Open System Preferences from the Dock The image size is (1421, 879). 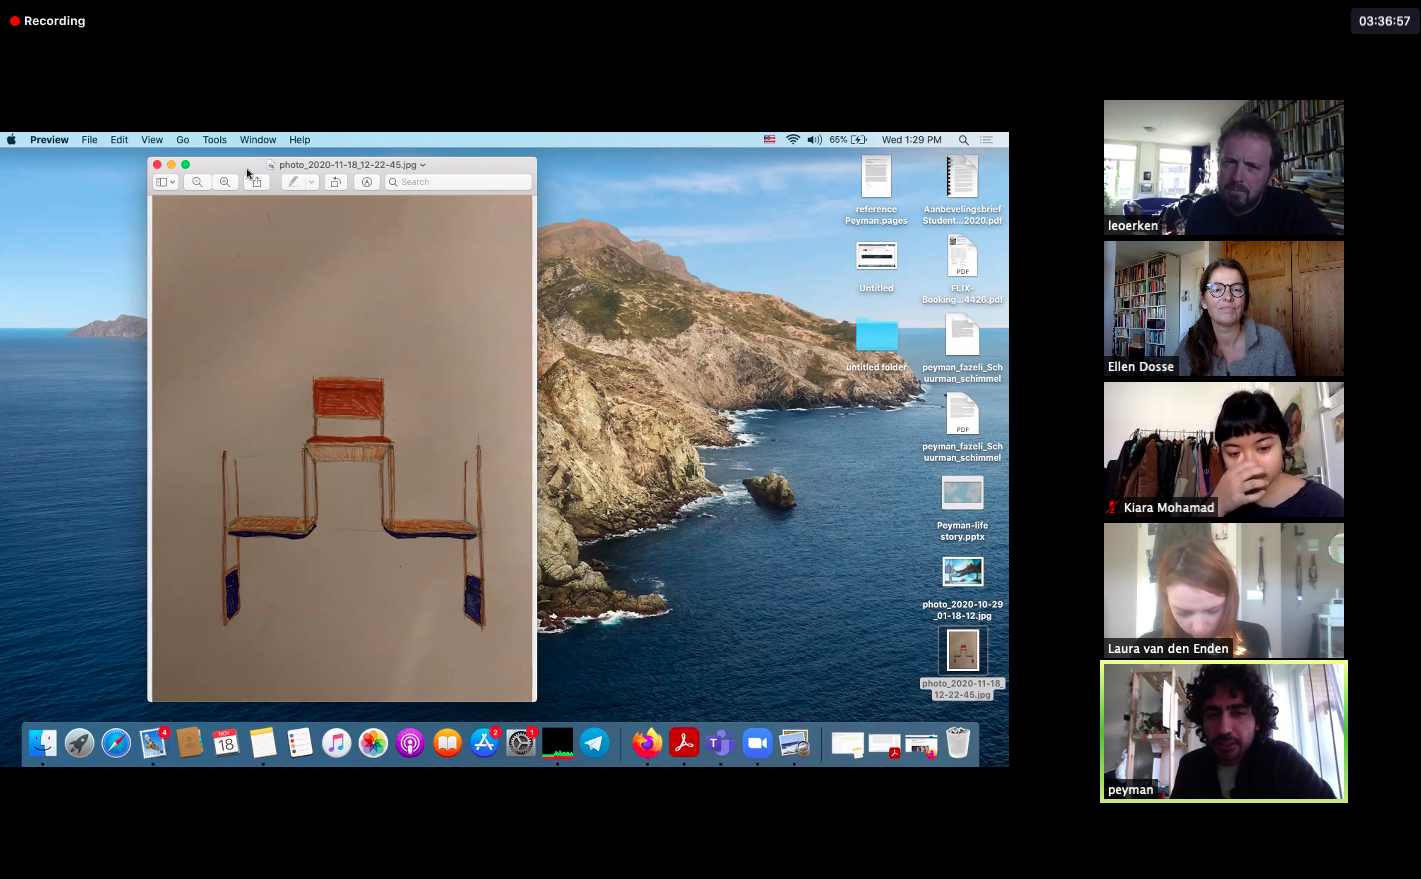tap(521, 743)
